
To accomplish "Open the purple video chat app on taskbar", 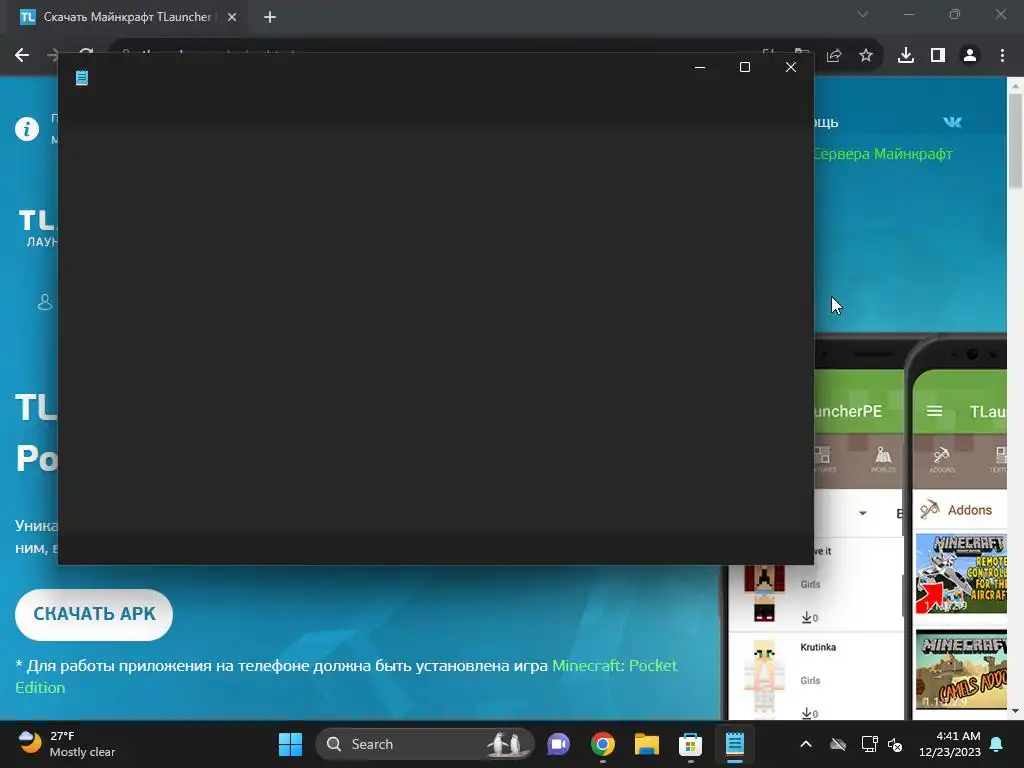I will click(558, 744).
